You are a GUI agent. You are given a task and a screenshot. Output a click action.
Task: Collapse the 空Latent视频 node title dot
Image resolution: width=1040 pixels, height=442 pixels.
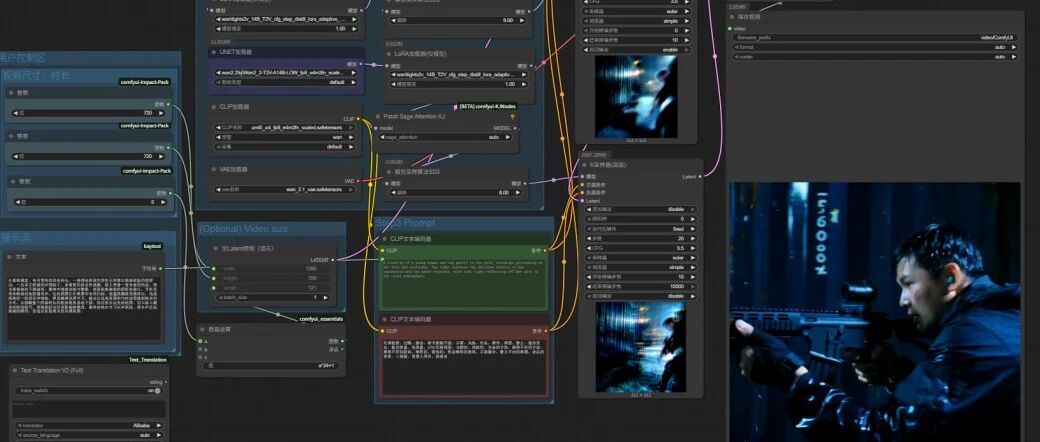(x=216, y=248)
